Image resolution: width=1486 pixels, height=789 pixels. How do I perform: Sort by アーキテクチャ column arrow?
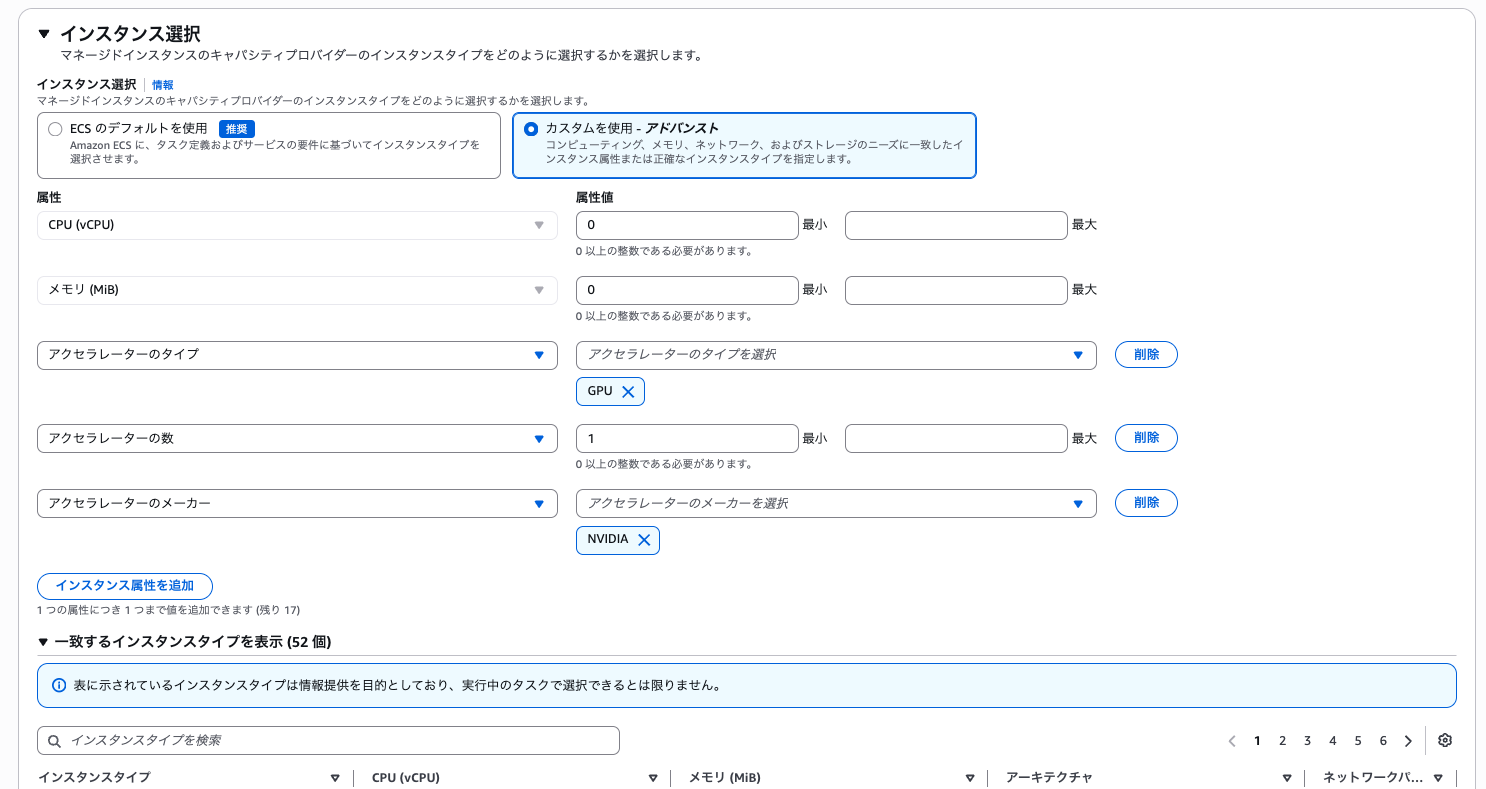coord(1287,778)
